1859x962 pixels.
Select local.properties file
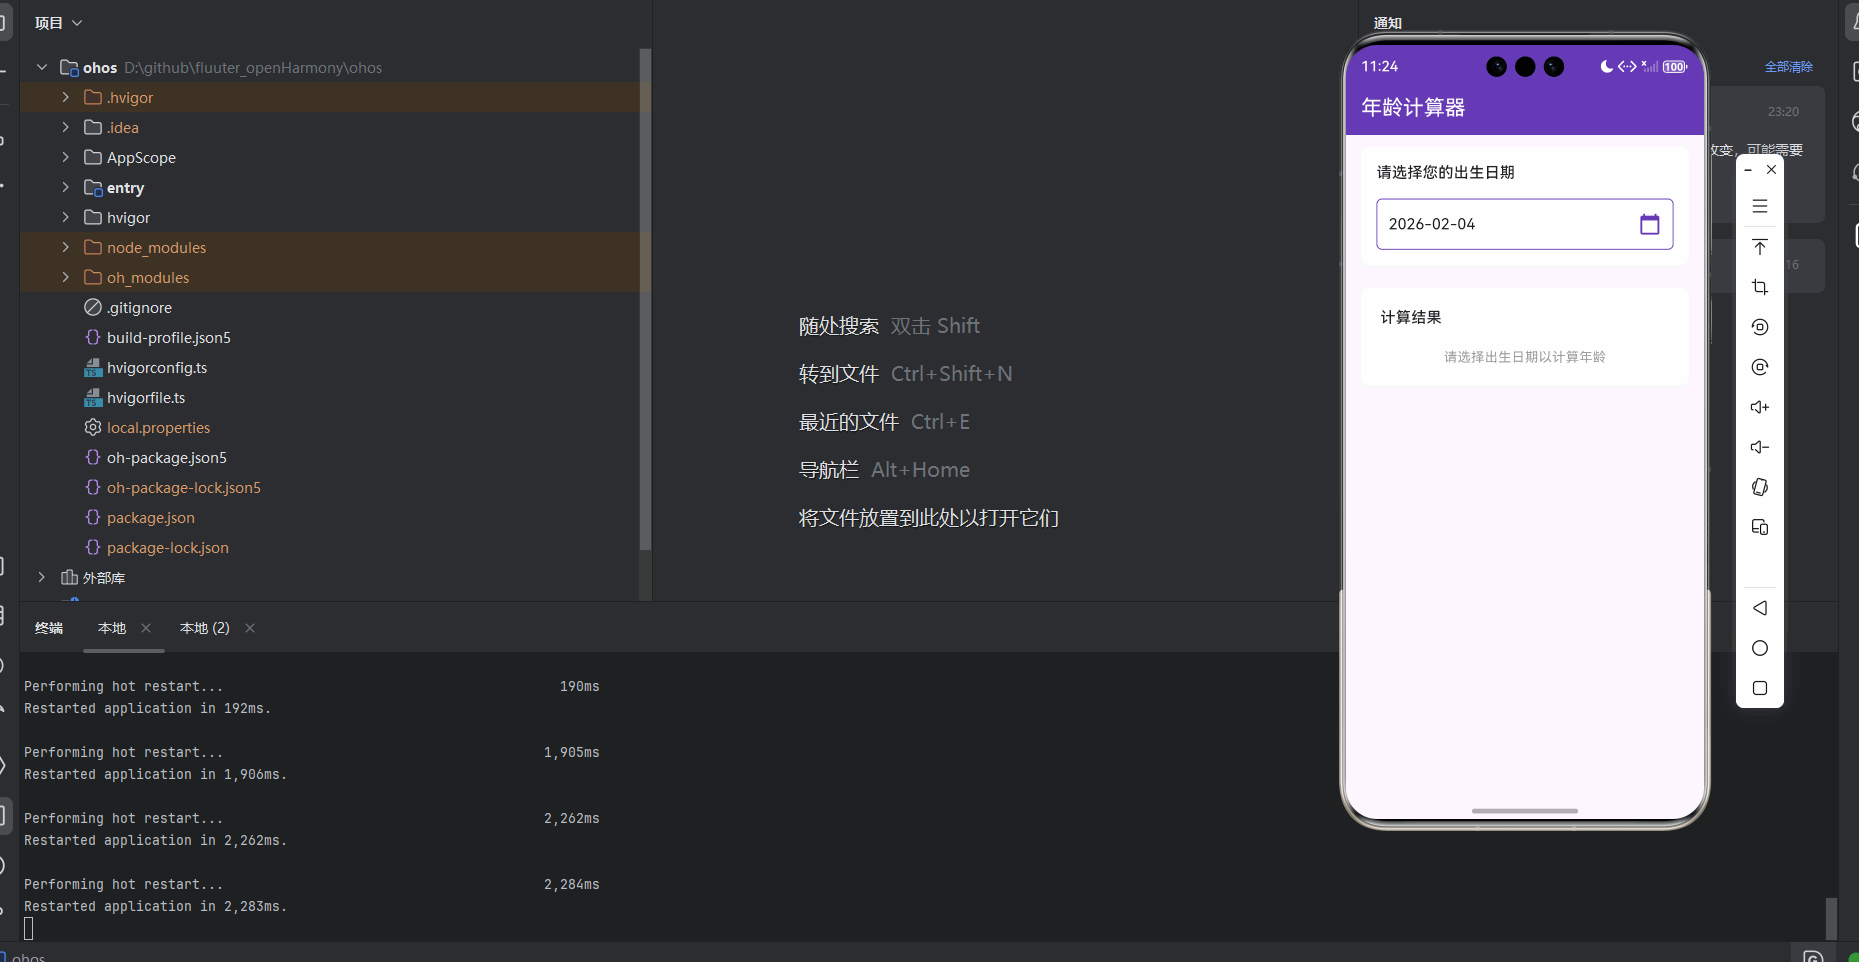point(158,428)
